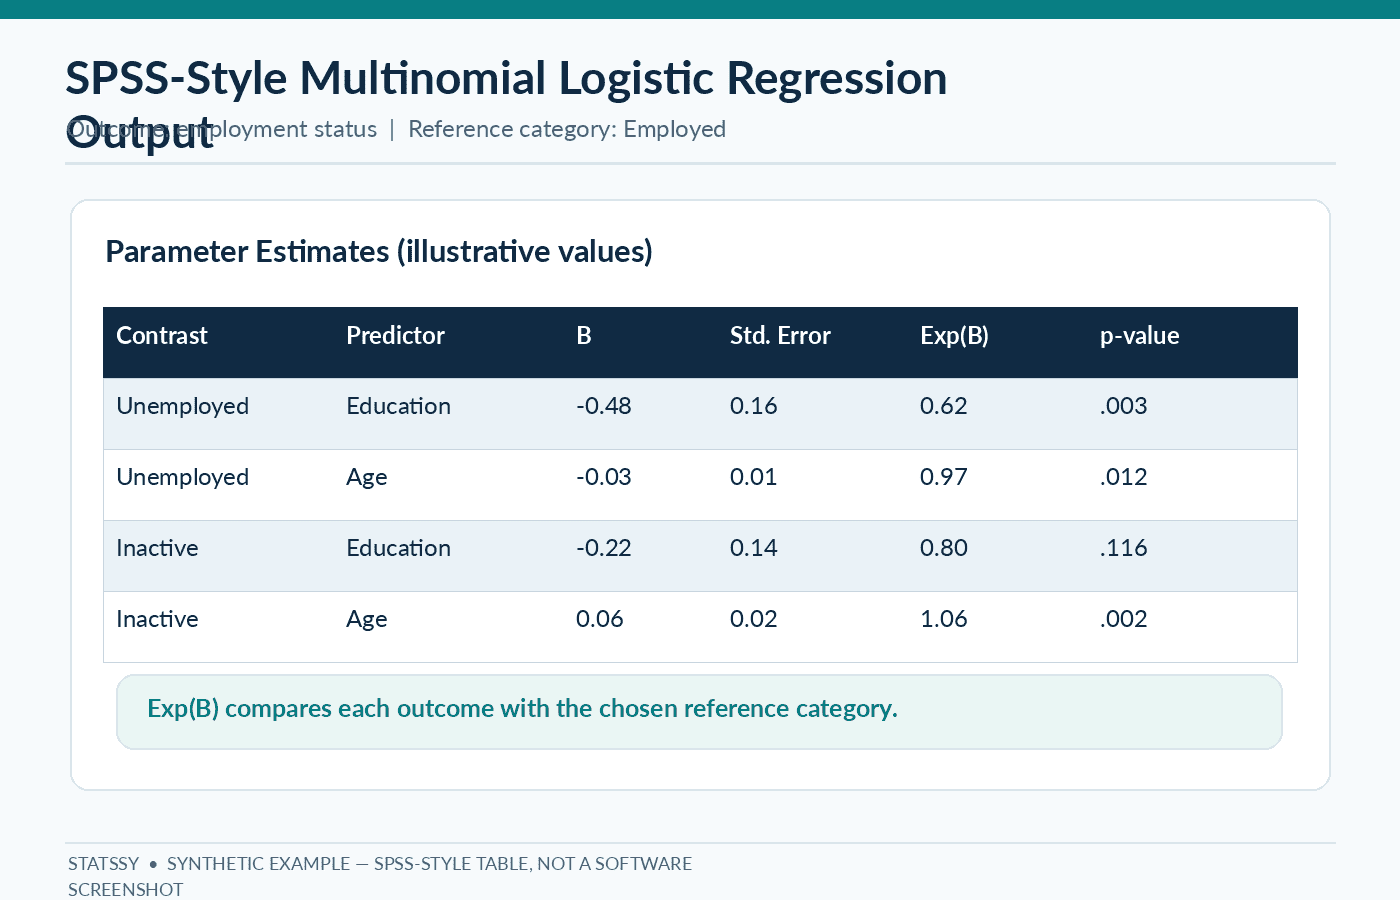Image resolution: width=1400 pixels, height=900 pixels.
Task: Click the standard error value '0.02'
Action: [754, 619]
